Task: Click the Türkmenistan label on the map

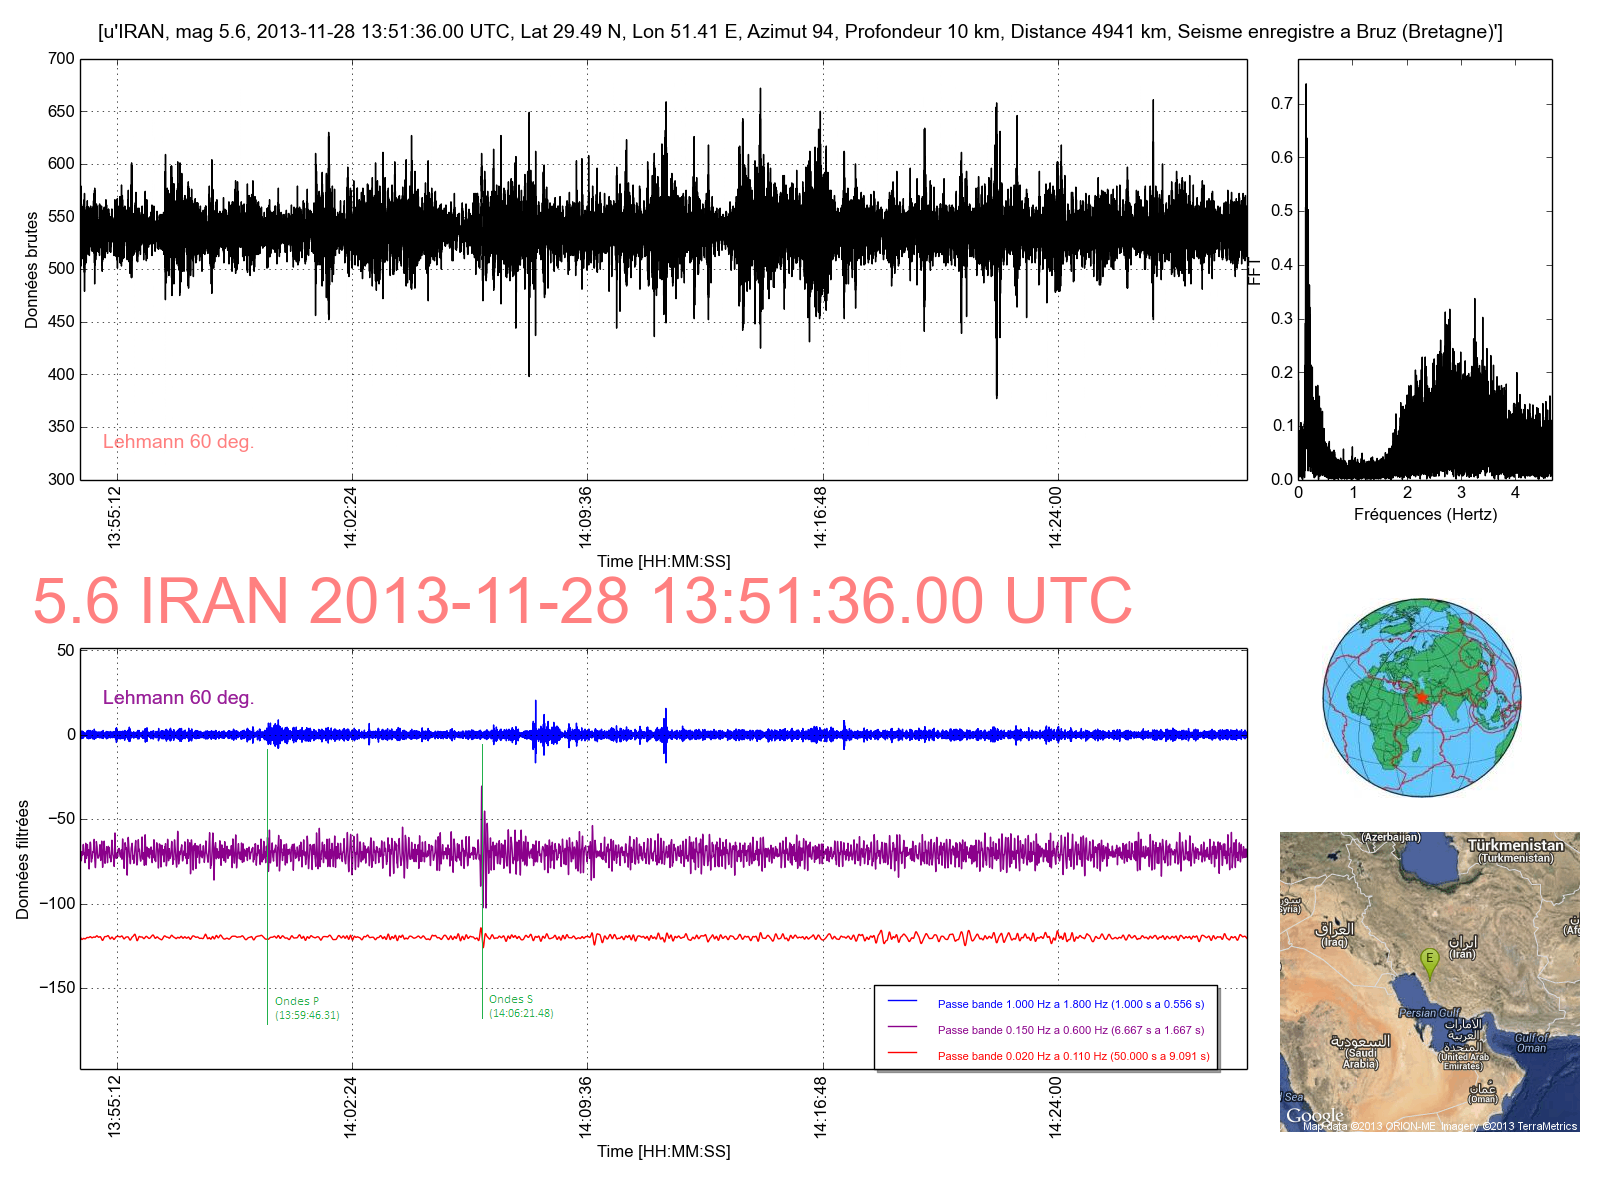Action: pos(1515,846)
